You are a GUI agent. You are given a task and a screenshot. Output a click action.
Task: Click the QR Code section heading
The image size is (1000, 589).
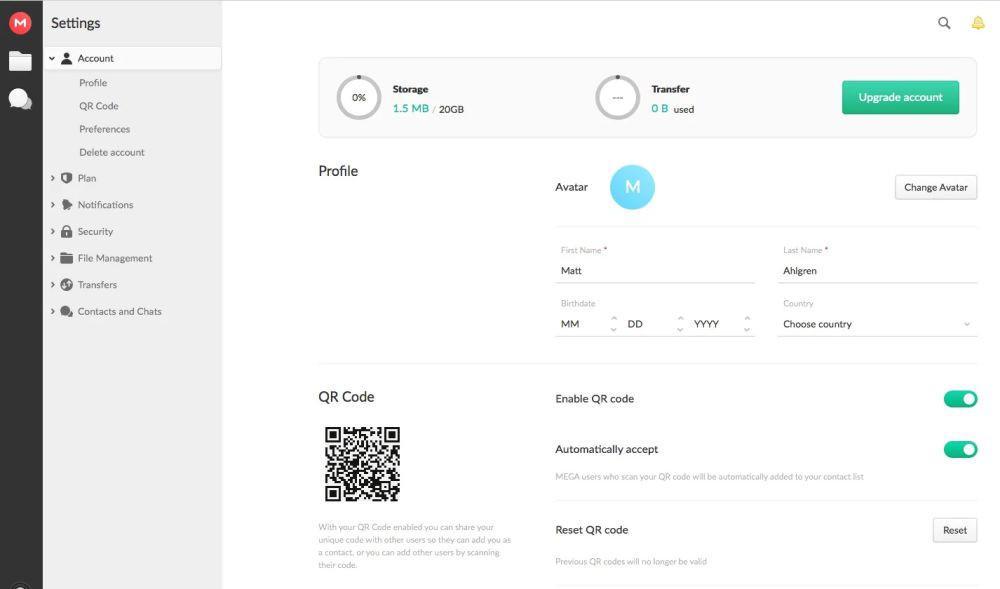pyautogui.click(x=346, y=397)
